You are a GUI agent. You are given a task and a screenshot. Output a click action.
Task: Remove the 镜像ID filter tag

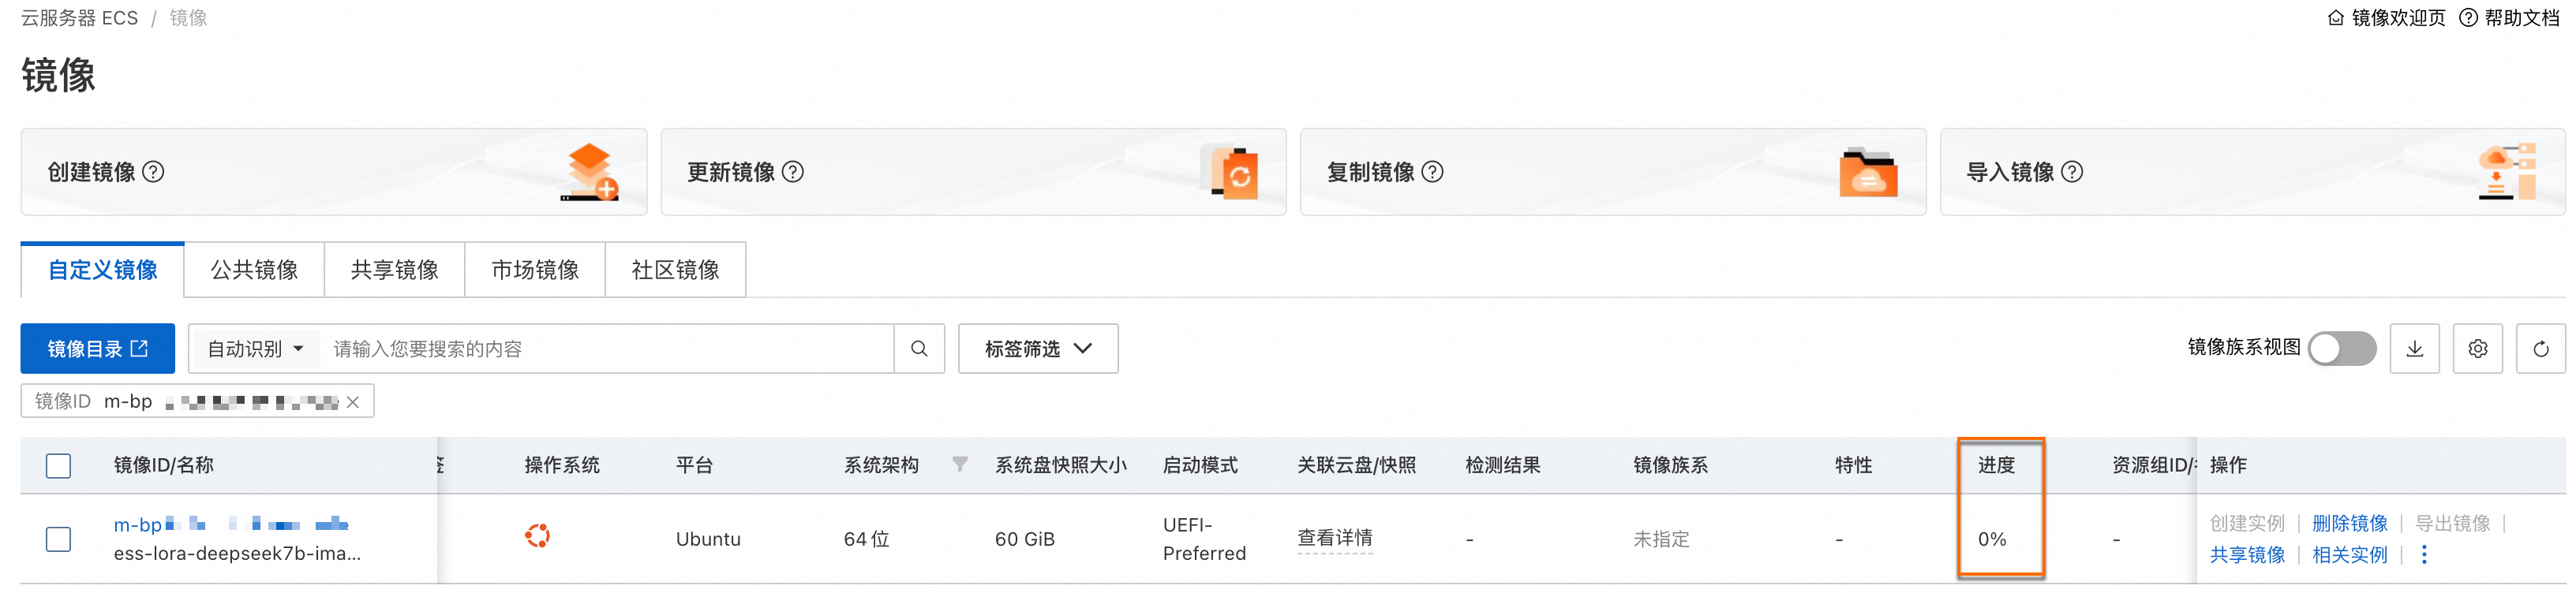[x=353, y=402]
